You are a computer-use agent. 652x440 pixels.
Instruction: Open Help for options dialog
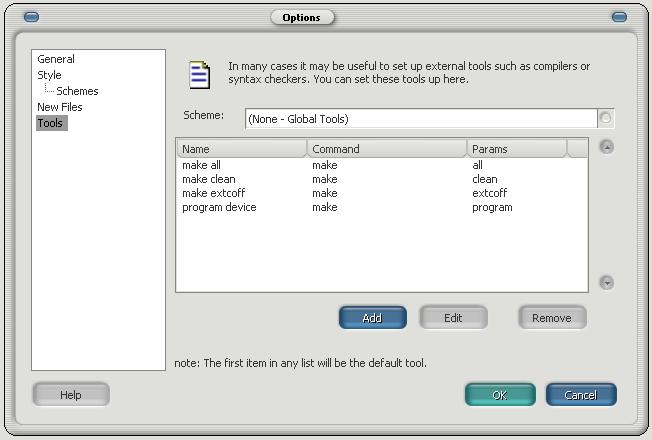[71, 394]
